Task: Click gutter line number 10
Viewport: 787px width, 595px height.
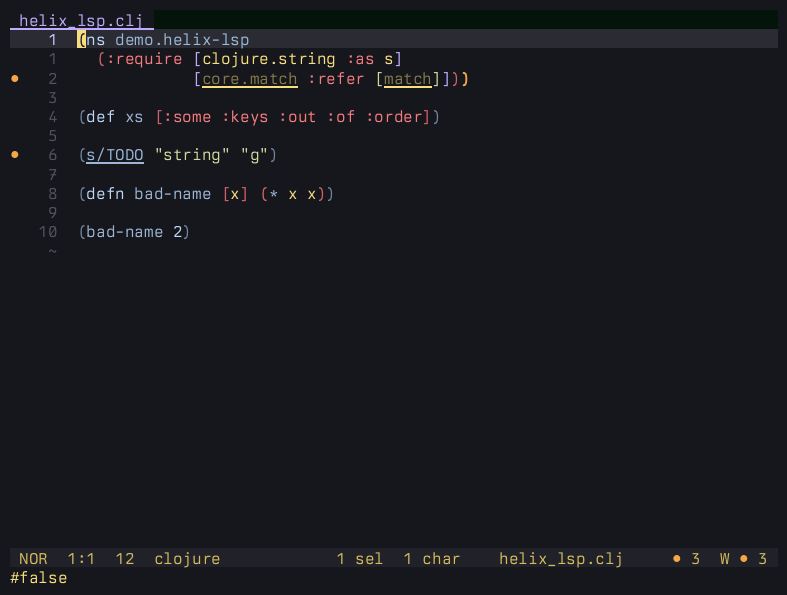Action: click(x=48, y=232)
